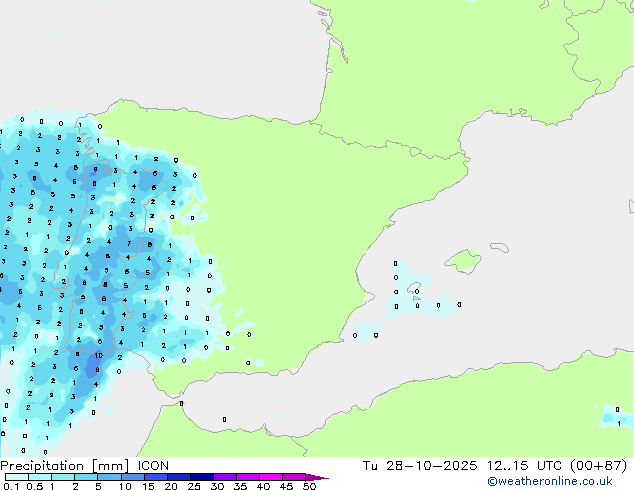Screen dimensions: 634x490
Task: Click the weatheronline.co.uk copyright link
Action: point(549,481)
